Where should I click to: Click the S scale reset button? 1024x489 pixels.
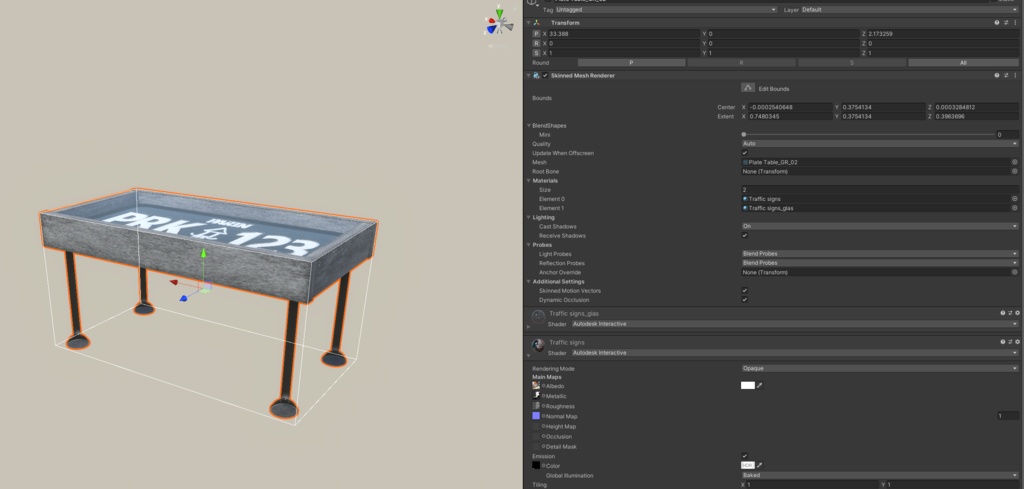point(537,53)
